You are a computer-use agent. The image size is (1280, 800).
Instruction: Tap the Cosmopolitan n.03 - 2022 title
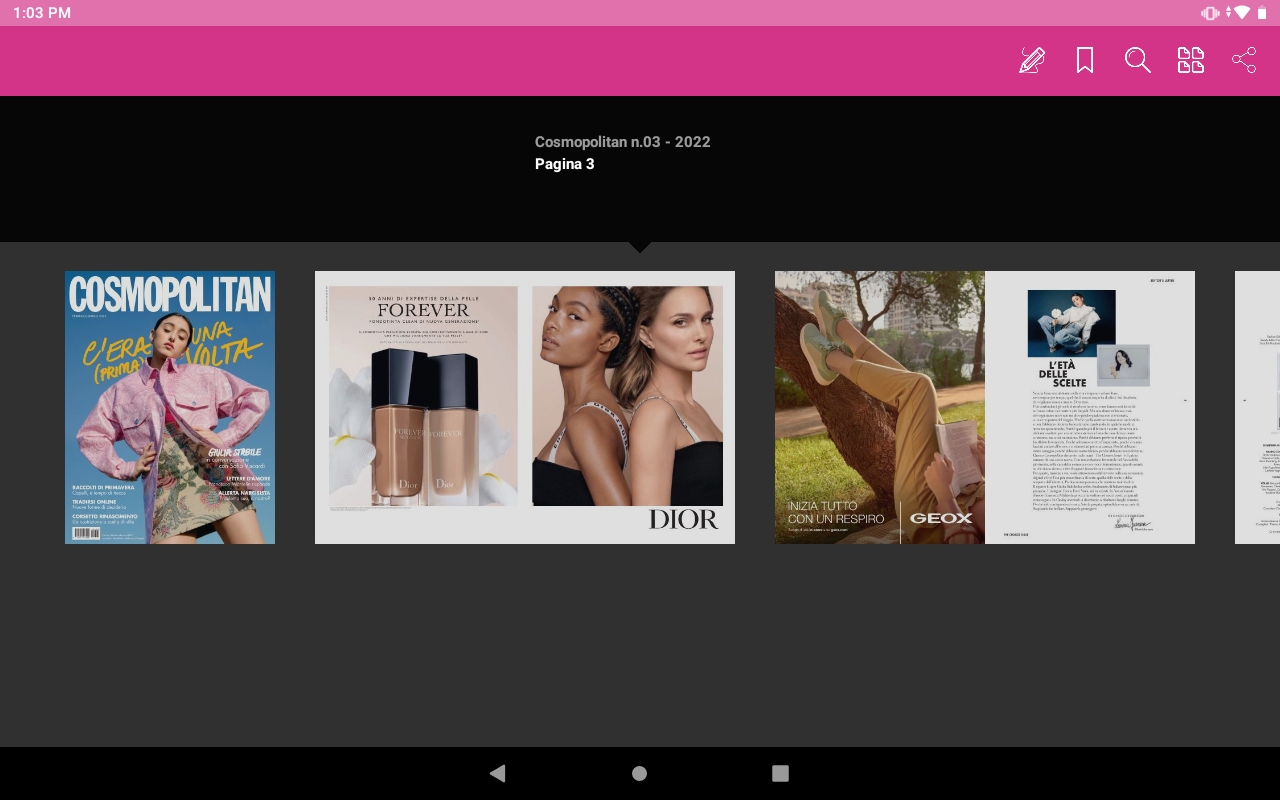pos(622,142)
